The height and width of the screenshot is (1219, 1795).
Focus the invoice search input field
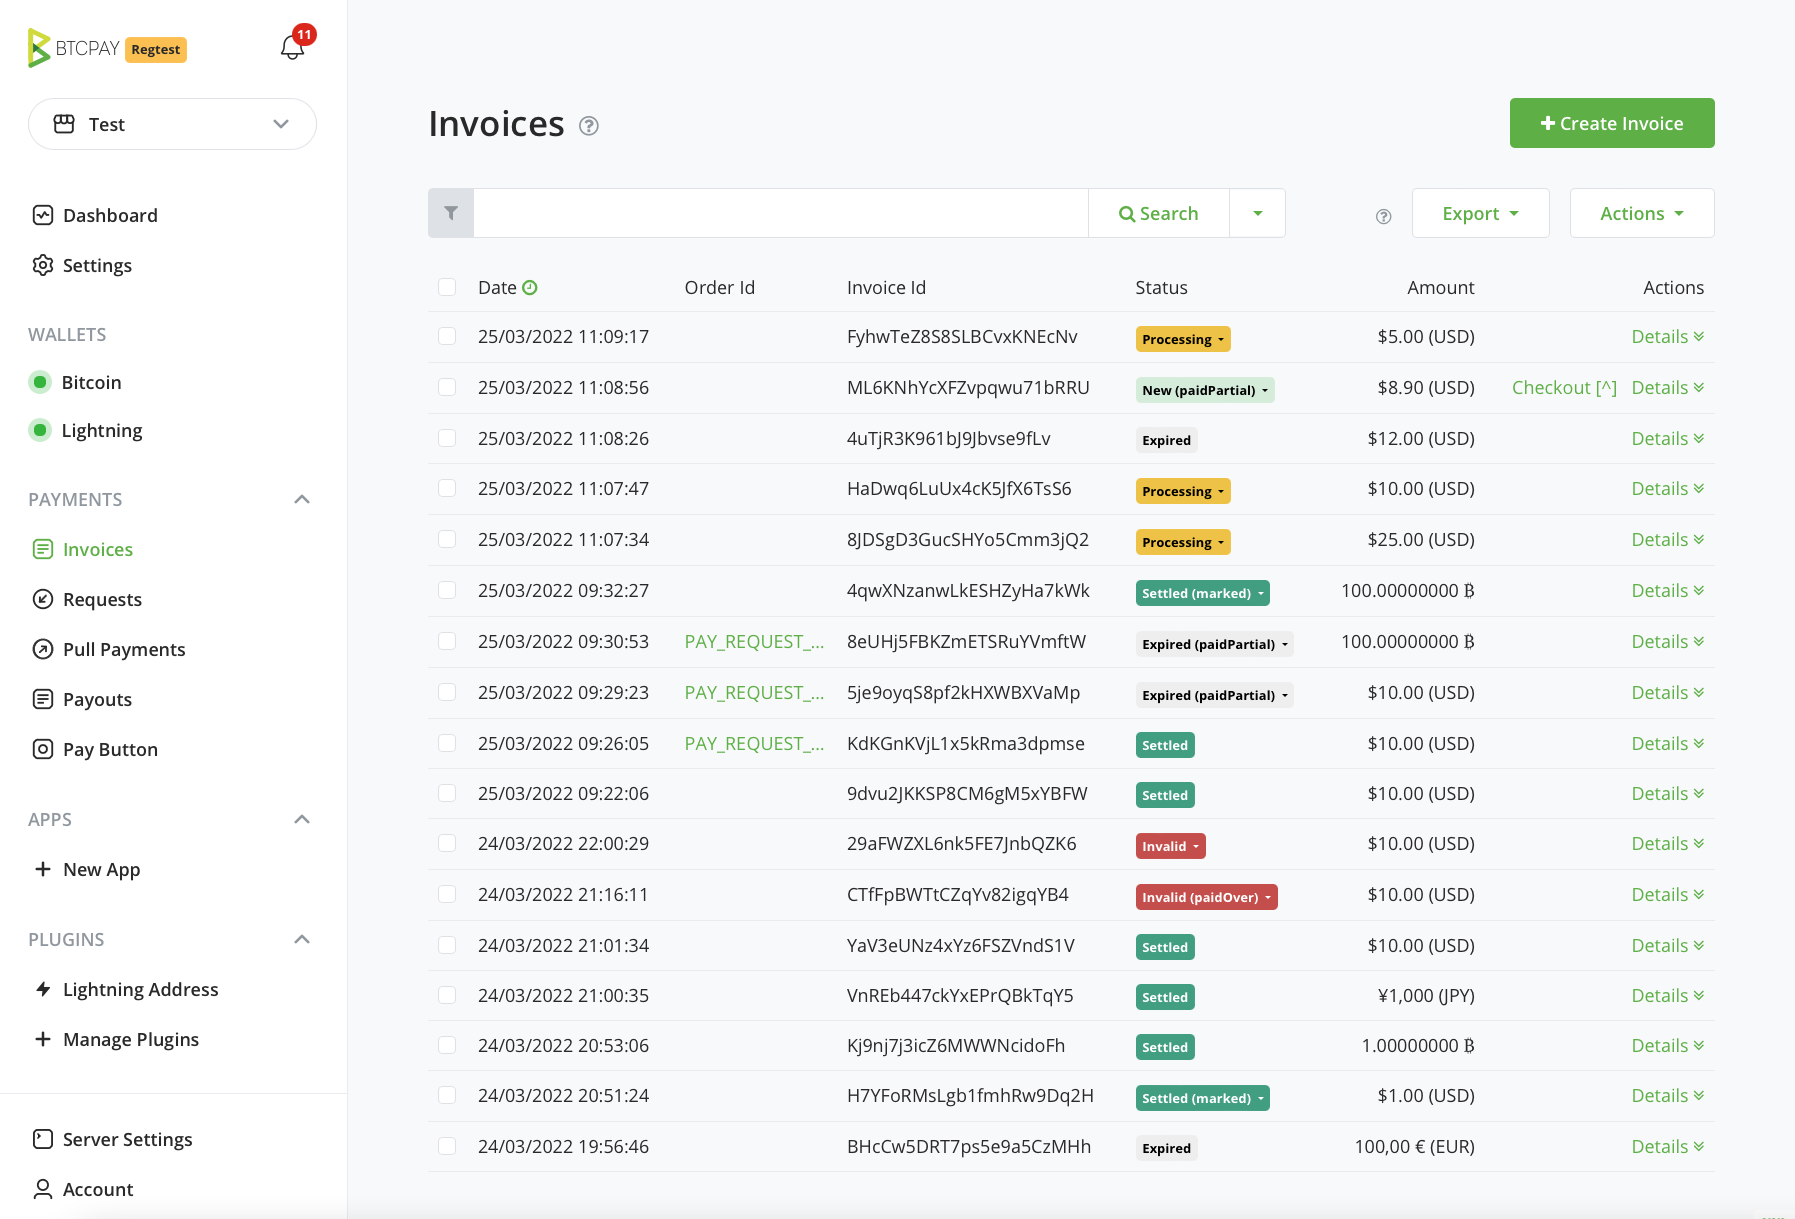(780, 213)
